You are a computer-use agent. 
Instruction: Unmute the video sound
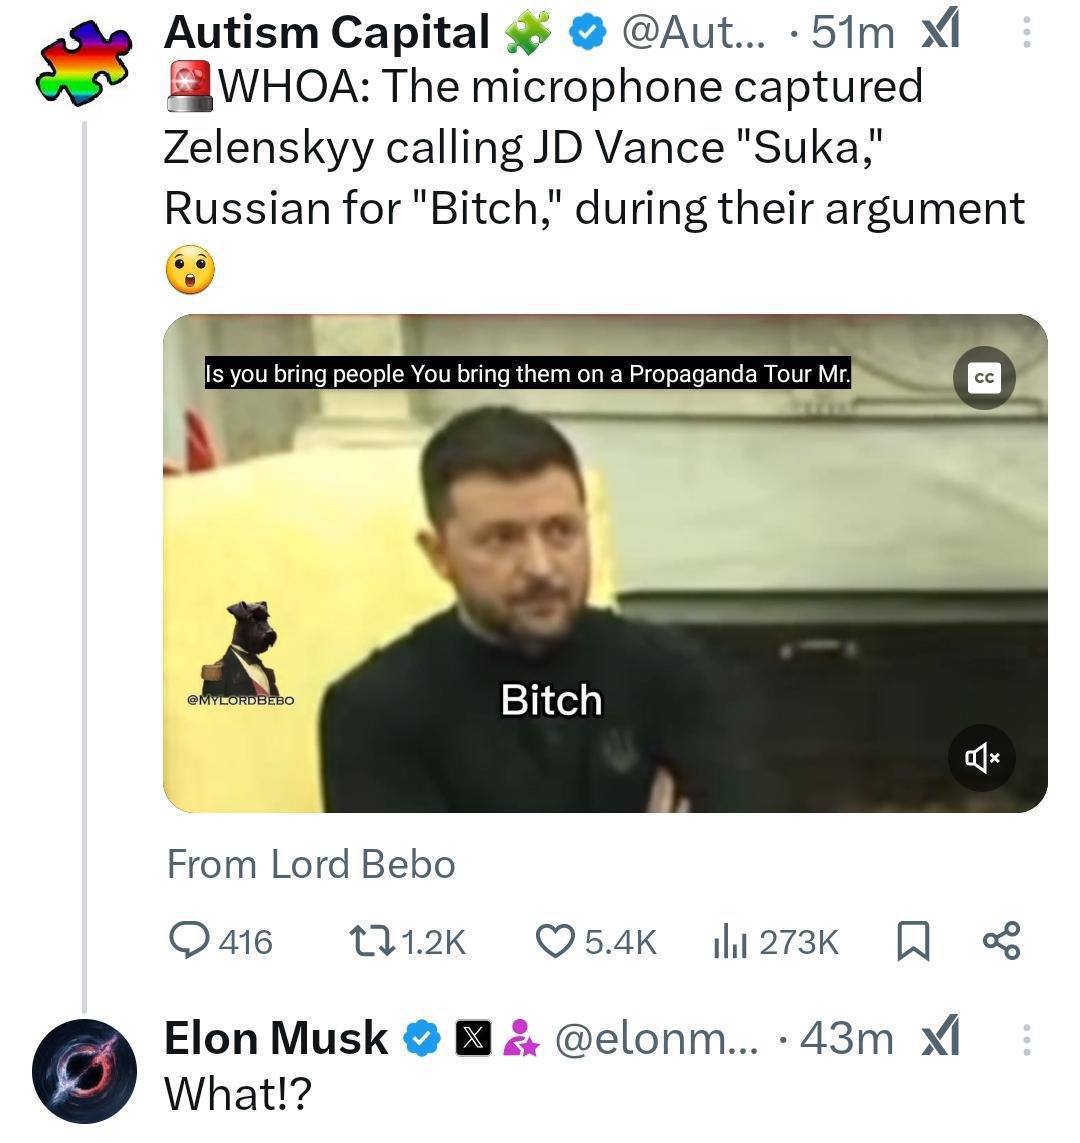point(981,758)
